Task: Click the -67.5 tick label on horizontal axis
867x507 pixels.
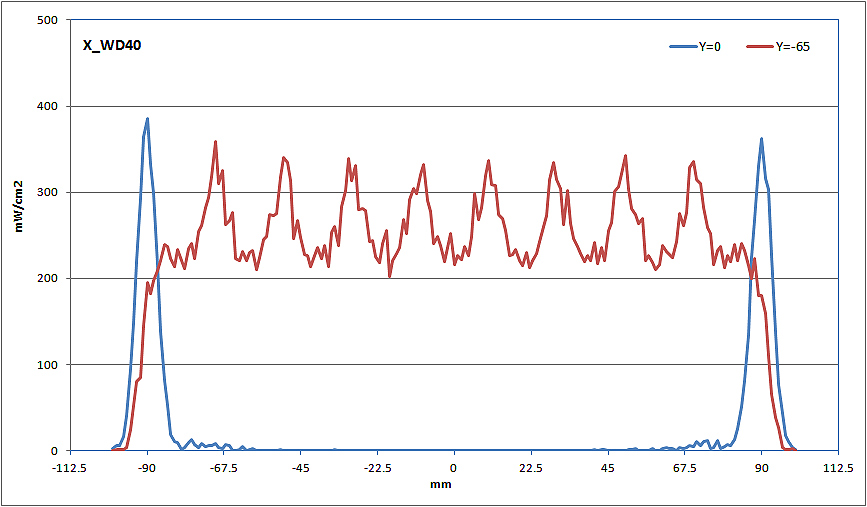Action: (x=223, y=467)
